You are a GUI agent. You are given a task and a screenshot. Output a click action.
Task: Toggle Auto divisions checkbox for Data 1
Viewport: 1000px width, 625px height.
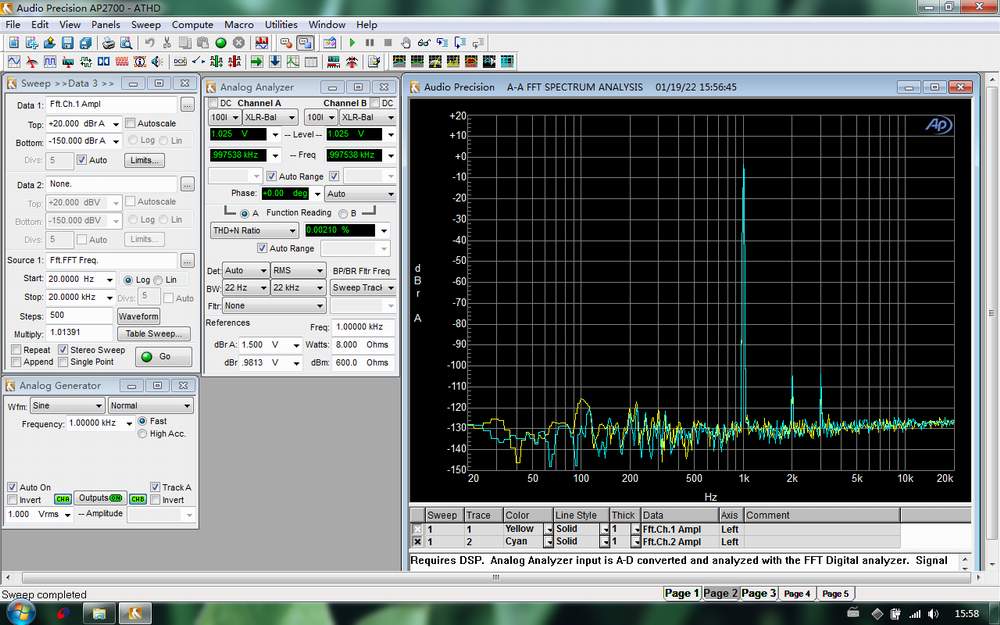tap(82, 160)
